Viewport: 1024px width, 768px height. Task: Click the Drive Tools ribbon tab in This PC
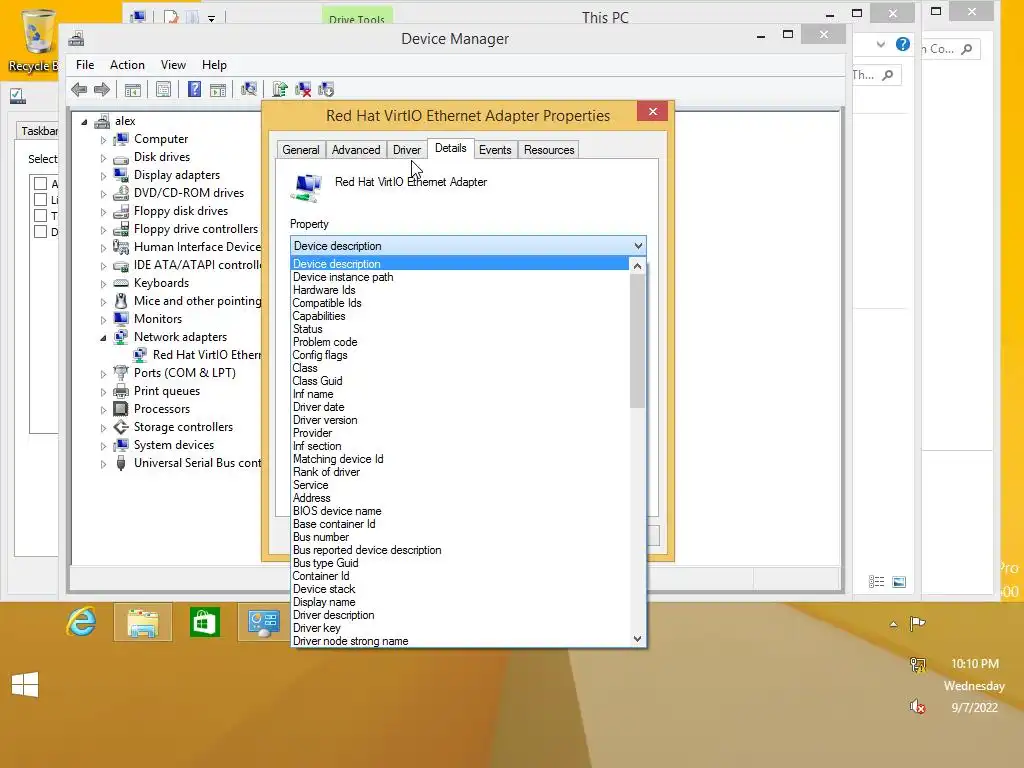tap(357, 17)
